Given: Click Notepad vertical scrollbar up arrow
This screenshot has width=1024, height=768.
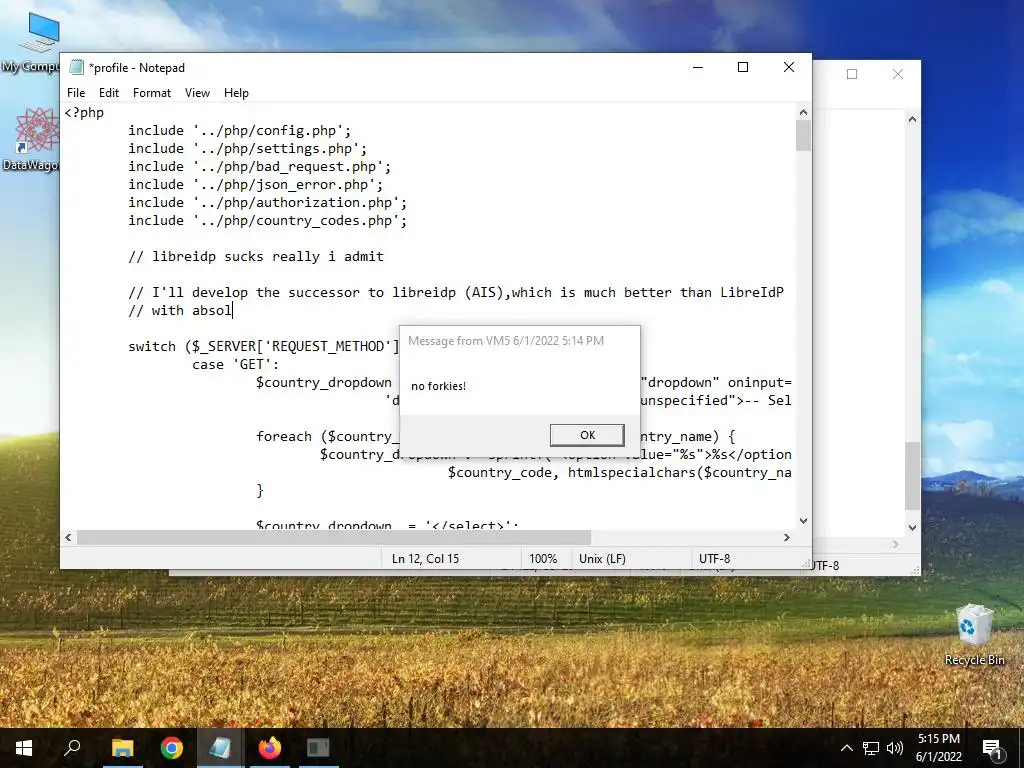Looking at the screenshot, I should coord(803,112).
